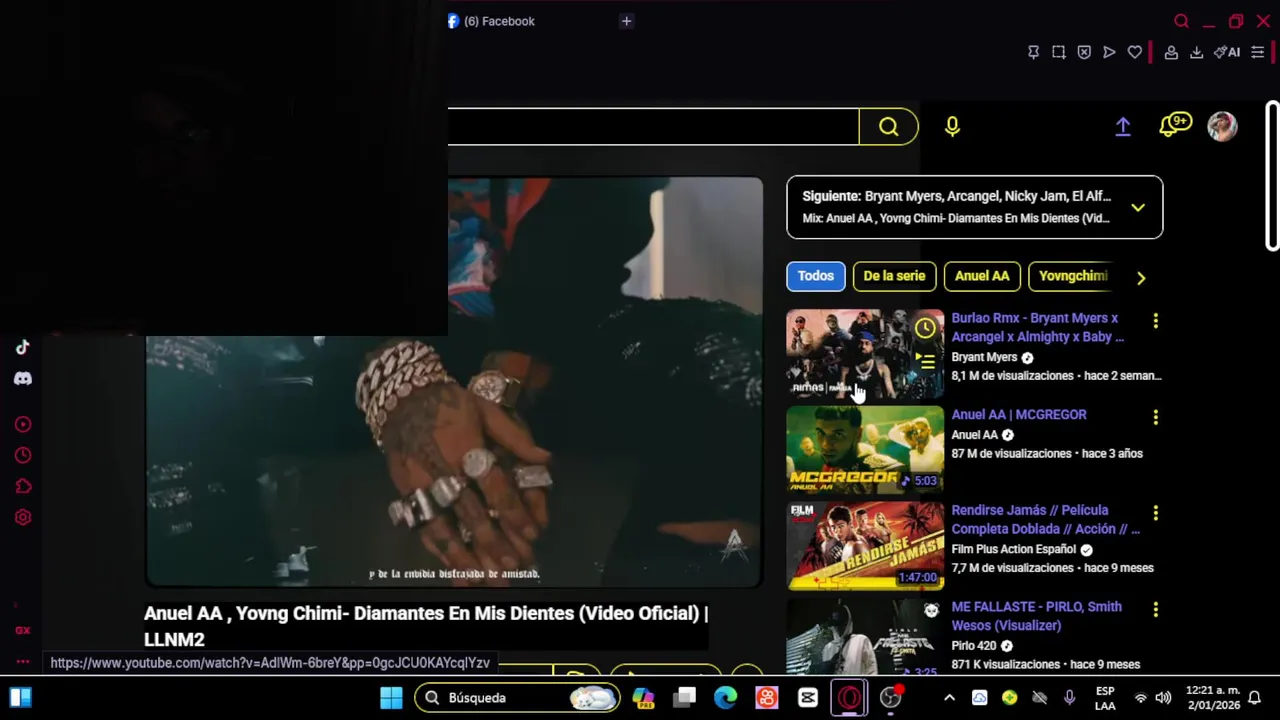This screenshot has width=1280, height=720.
Task: Click the taskbar Búsqueda search box
Action: tap(518, 698)
